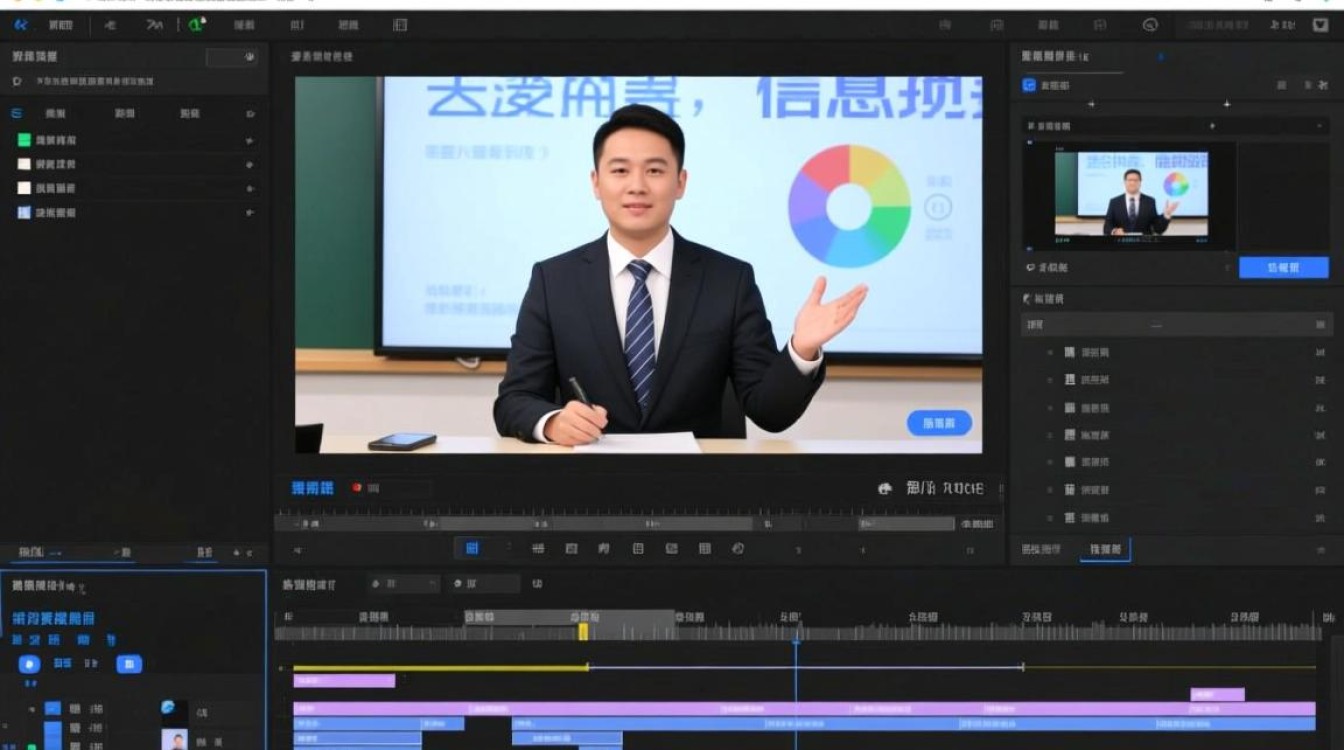Click the blue rounded button over the preview
The width and height of the screenshot is (1344, 750).
pyautogui.click(x=939, y=423)
